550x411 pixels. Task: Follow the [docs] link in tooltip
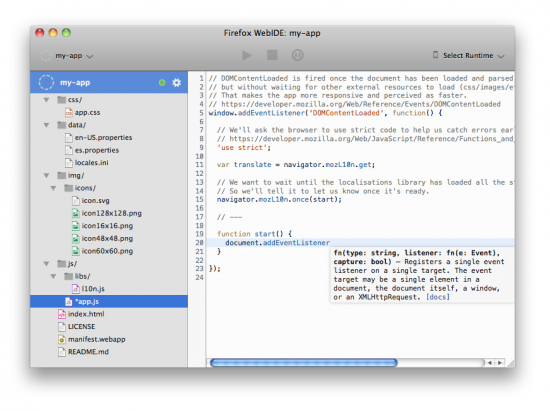(x=438, y=297)
